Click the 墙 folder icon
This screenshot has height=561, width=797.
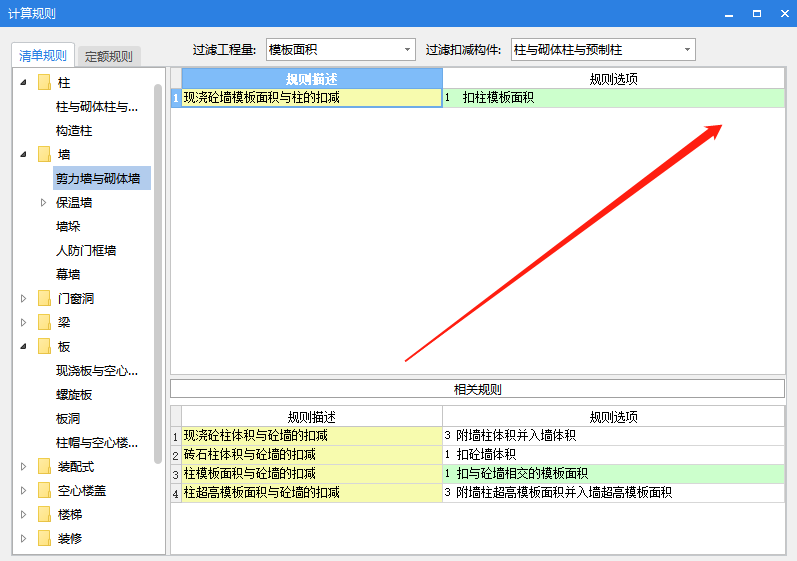45,154
